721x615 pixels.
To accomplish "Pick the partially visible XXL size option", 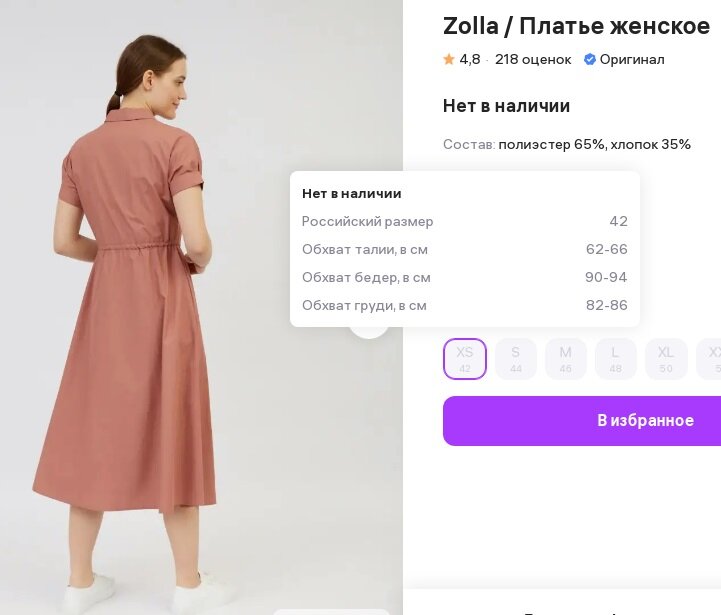I will click(x=710, y=359).
